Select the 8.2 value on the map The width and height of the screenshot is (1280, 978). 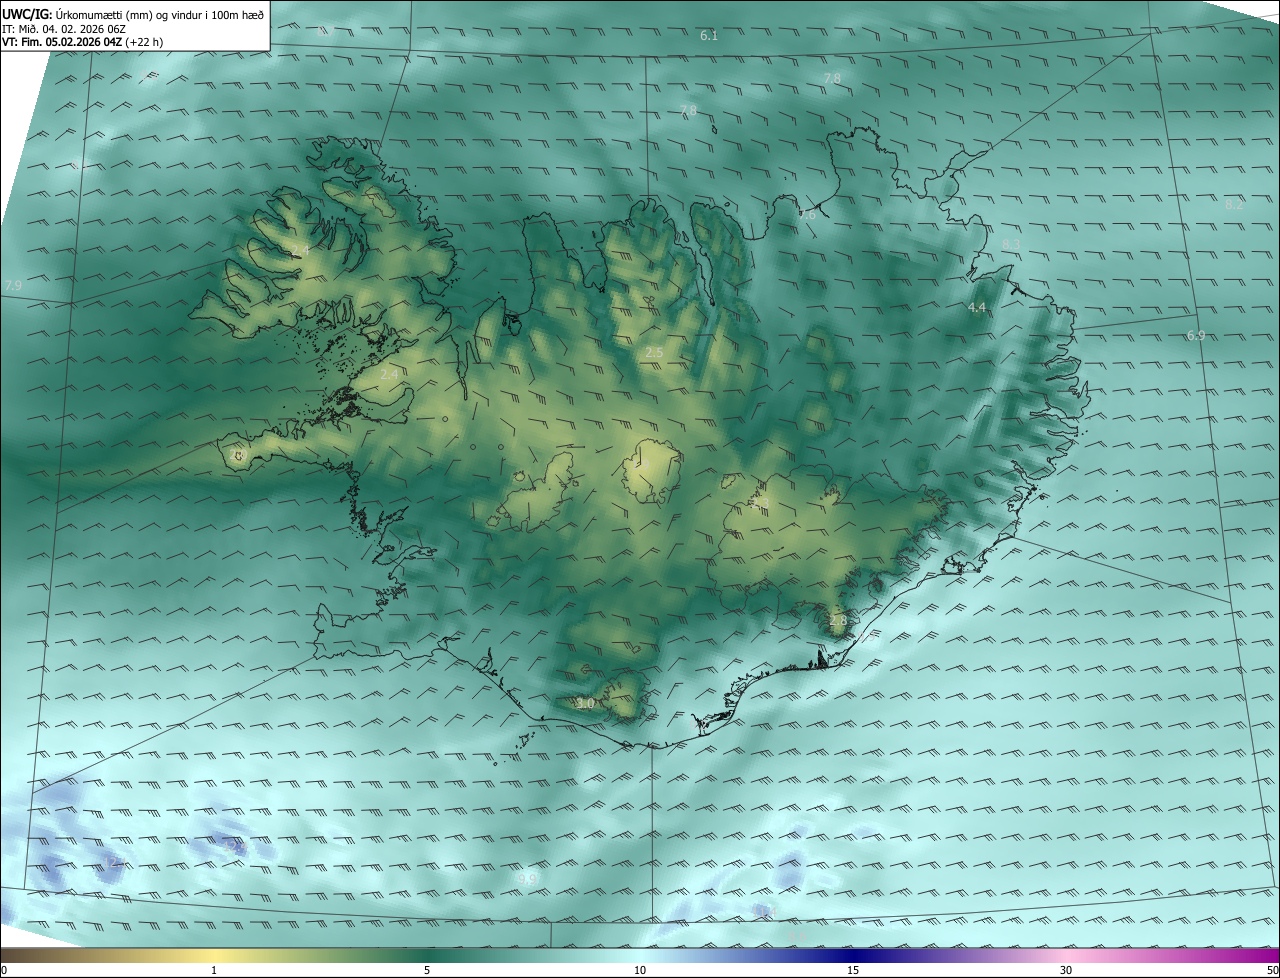click(x=1234, y=204)
